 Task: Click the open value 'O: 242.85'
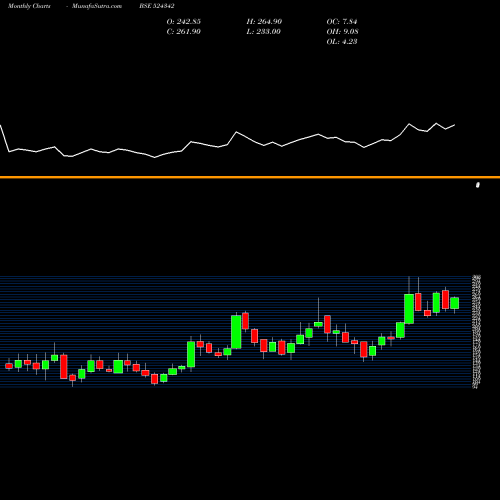(184, 22)
